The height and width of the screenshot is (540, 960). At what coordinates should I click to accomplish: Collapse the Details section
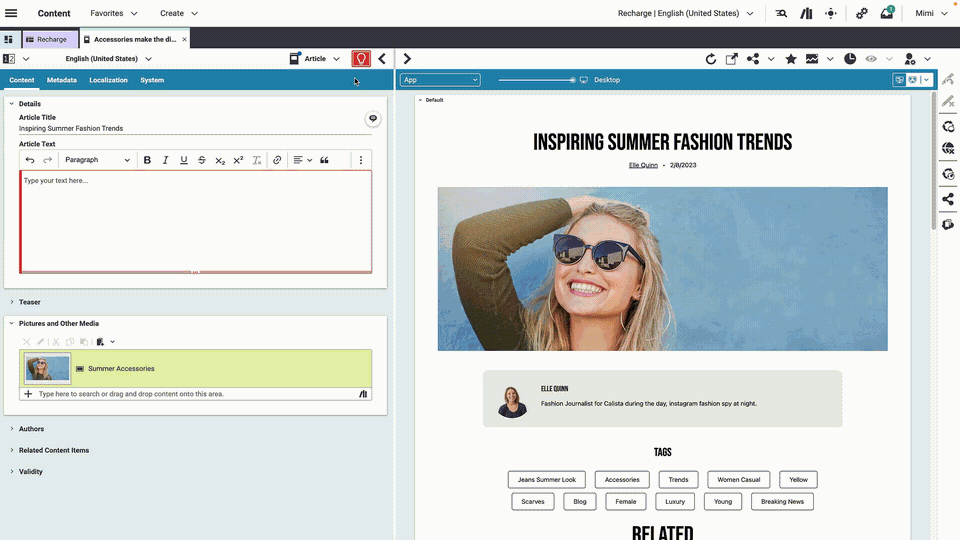coord(12,103)
